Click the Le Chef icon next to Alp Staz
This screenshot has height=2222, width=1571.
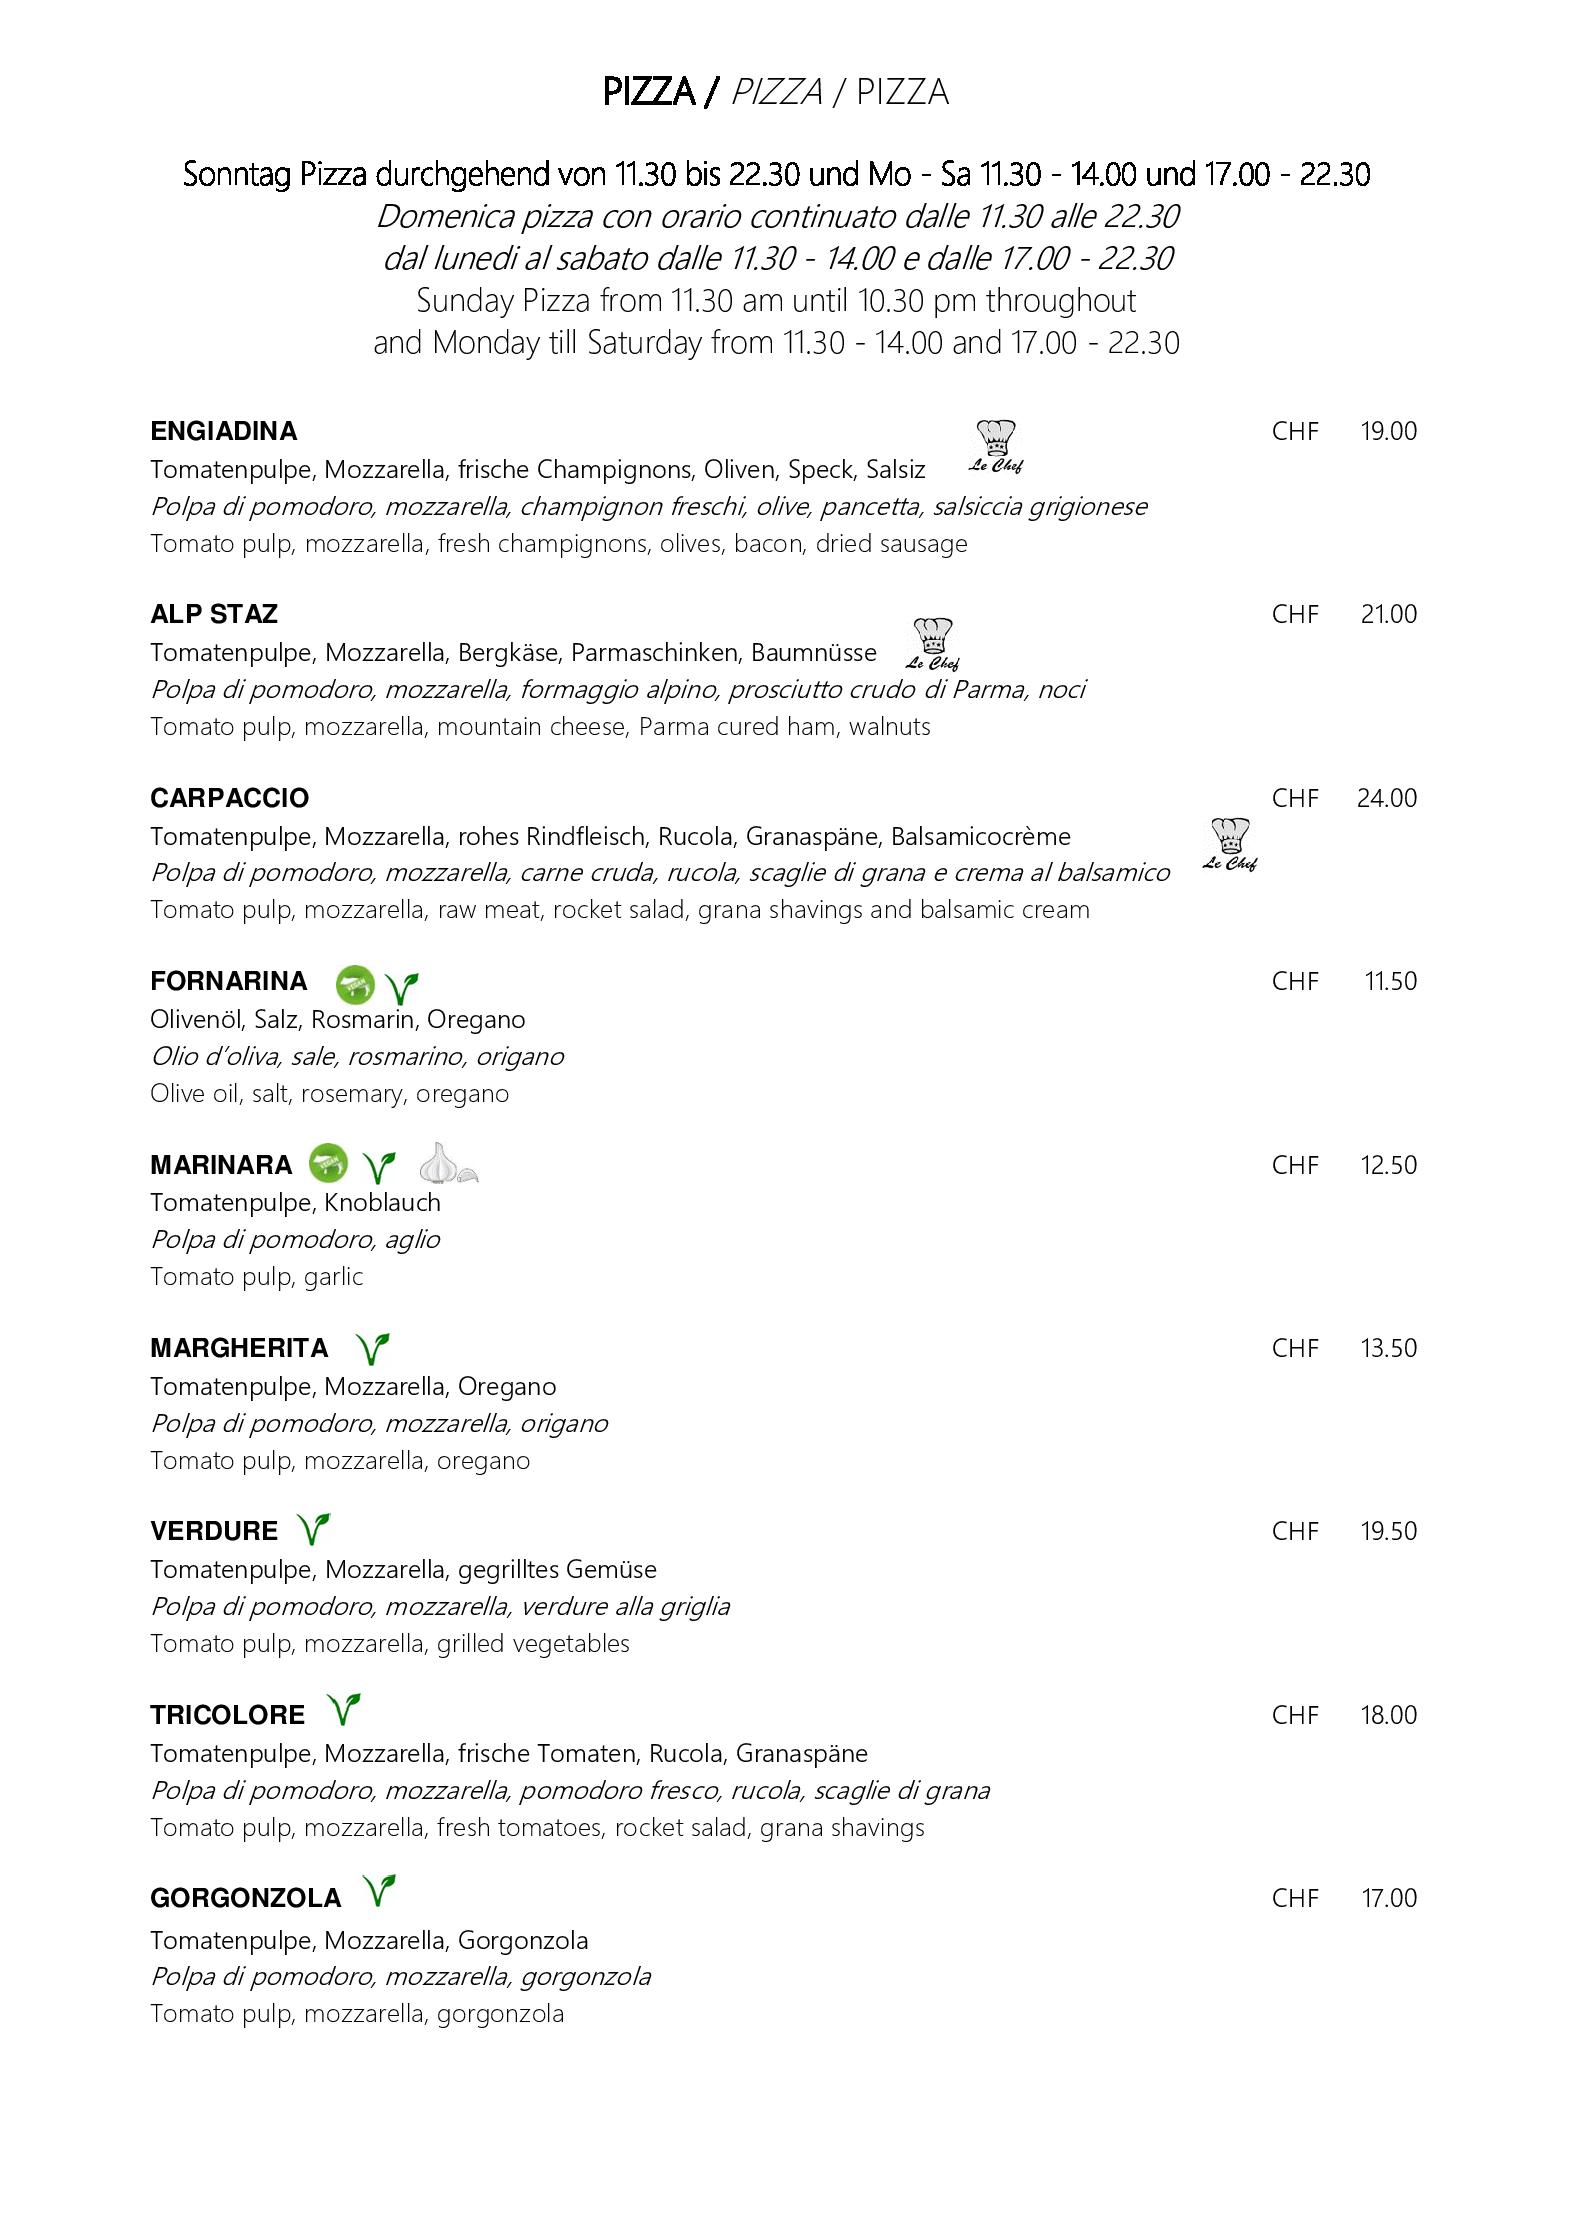coord(933,644)
